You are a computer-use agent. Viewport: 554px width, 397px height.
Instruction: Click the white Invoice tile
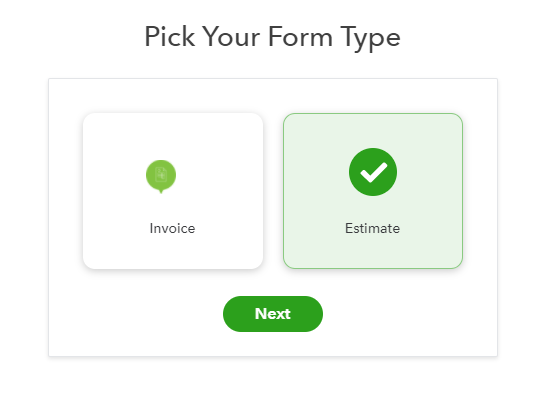pos(173,191)
